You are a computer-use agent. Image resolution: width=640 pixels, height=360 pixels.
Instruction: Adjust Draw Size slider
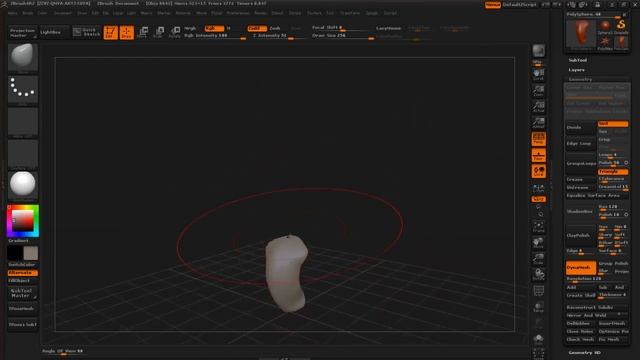[343, 36]
